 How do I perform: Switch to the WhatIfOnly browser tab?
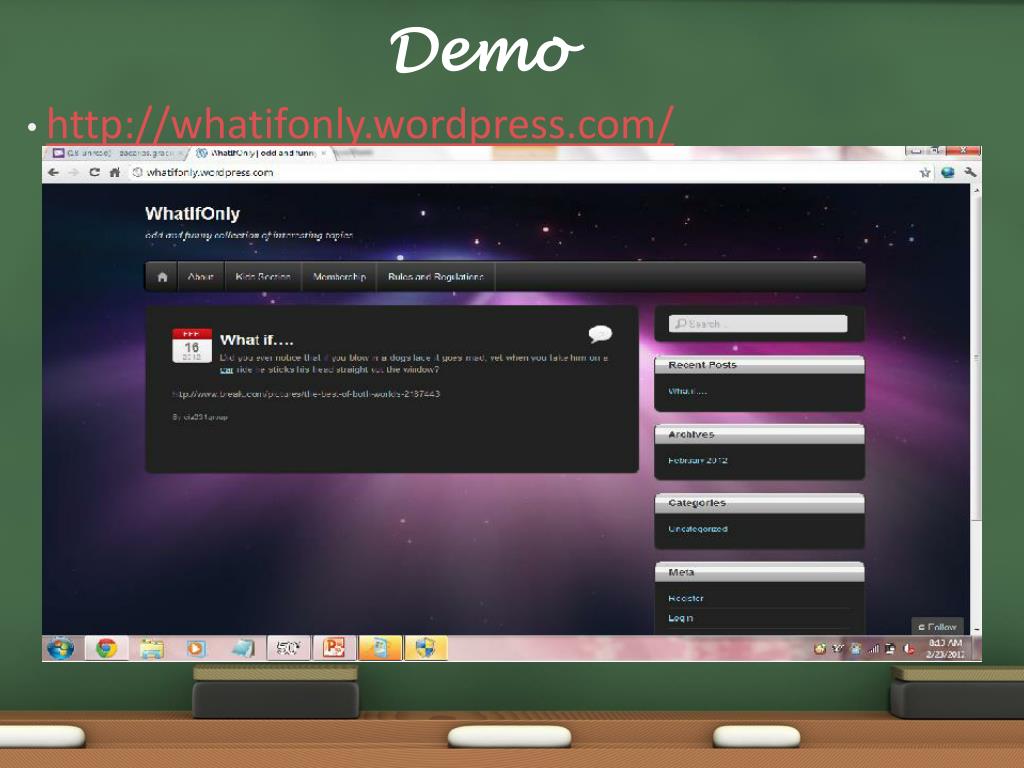point(261,153)
